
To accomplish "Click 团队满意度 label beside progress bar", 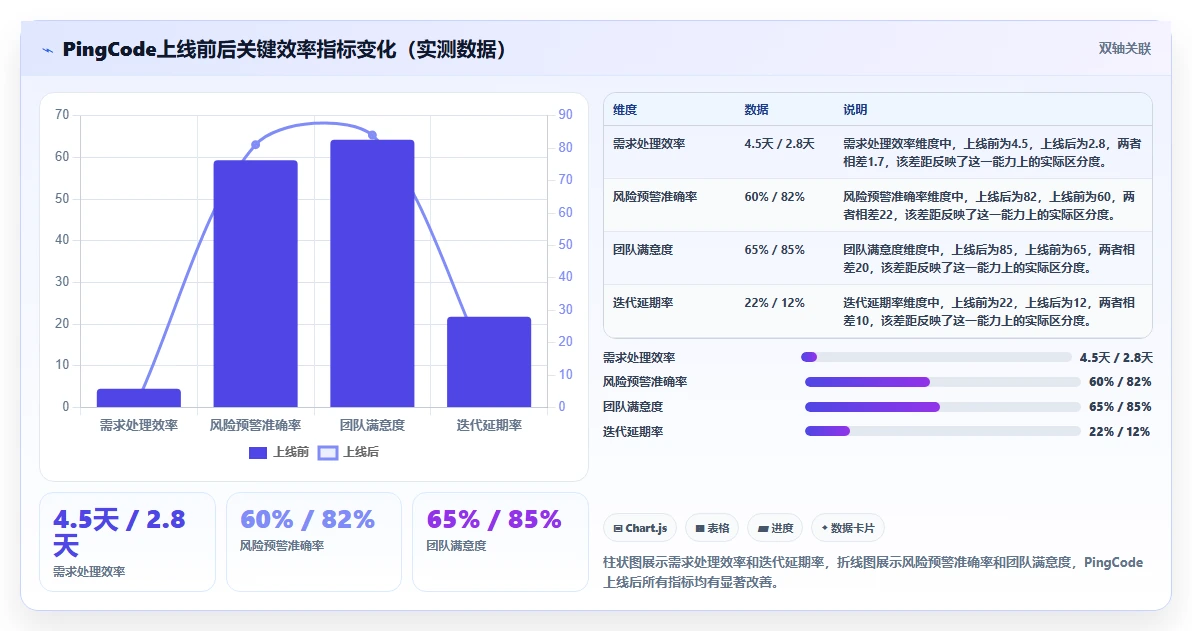I will click(x=633, y=407).
